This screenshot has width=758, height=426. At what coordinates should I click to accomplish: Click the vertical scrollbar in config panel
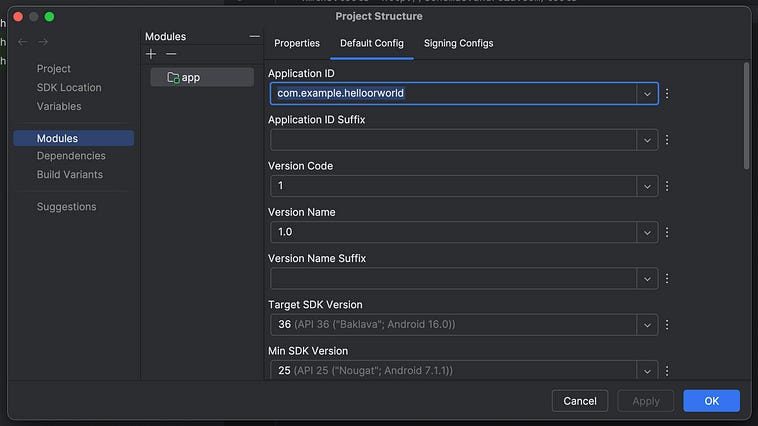(x=746, y=116)
